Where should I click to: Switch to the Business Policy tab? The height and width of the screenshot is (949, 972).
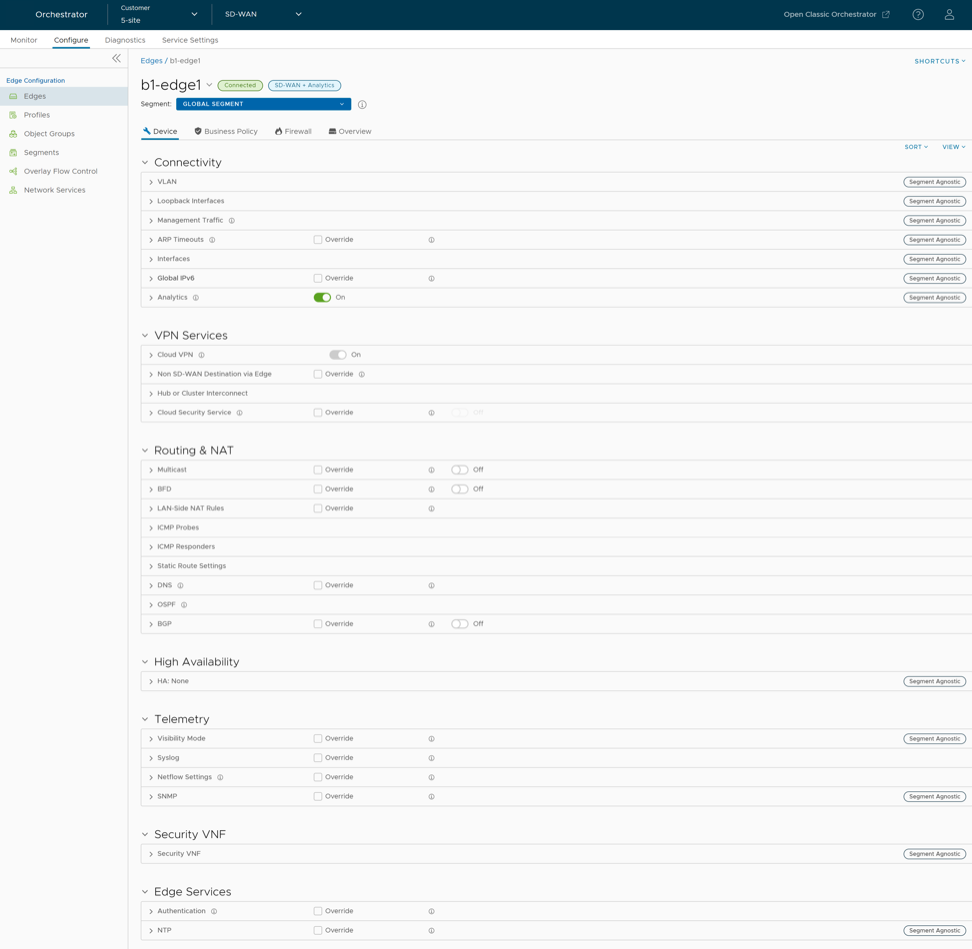coord(226,131)
